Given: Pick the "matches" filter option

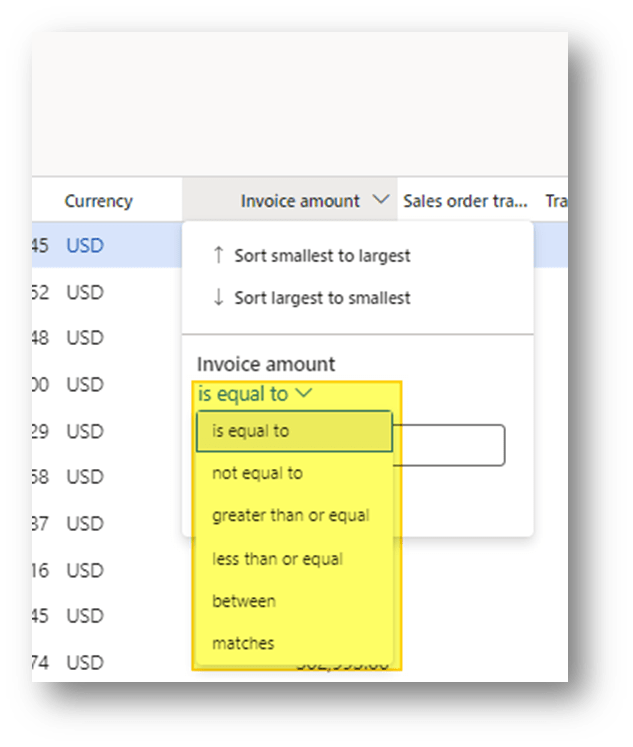Looking at the screenshot, I should (x=243, y=643).
